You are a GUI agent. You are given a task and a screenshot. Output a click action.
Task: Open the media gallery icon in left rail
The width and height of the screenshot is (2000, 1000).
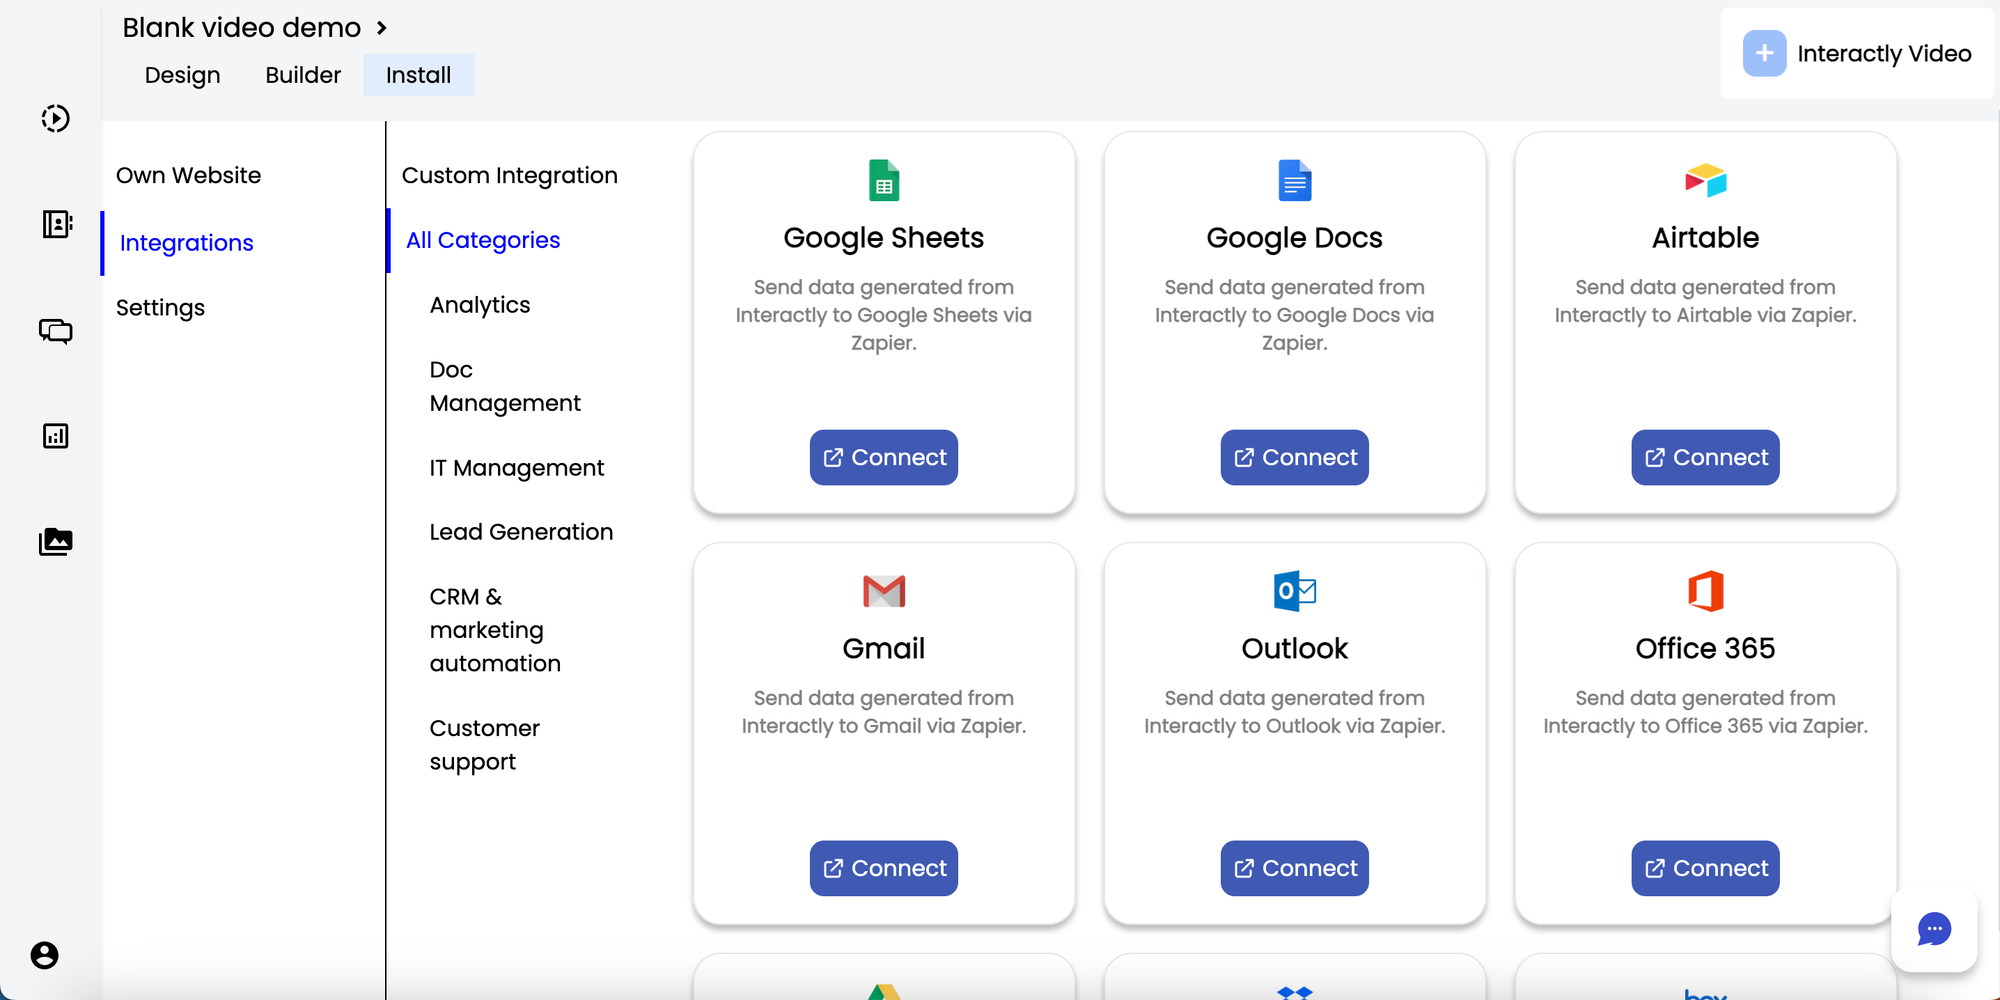click(56, 542)
